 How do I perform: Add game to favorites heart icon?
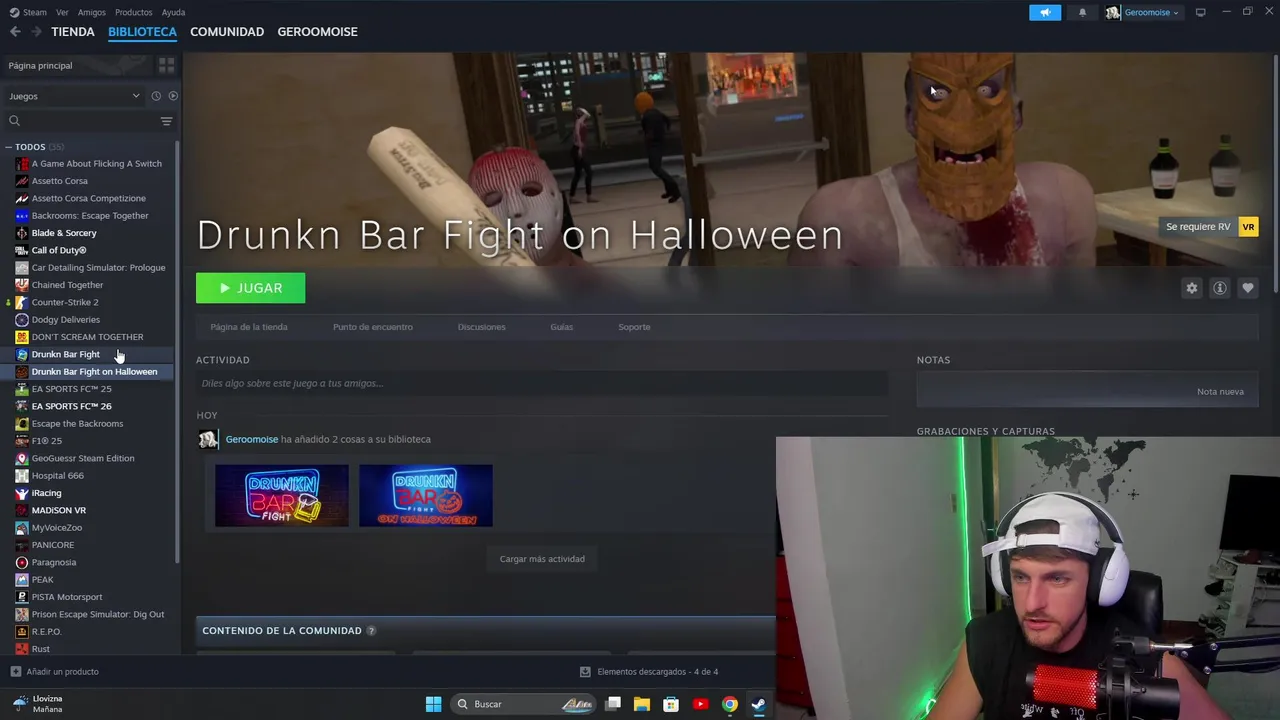pyautogui.click(x=1247, y=288)
